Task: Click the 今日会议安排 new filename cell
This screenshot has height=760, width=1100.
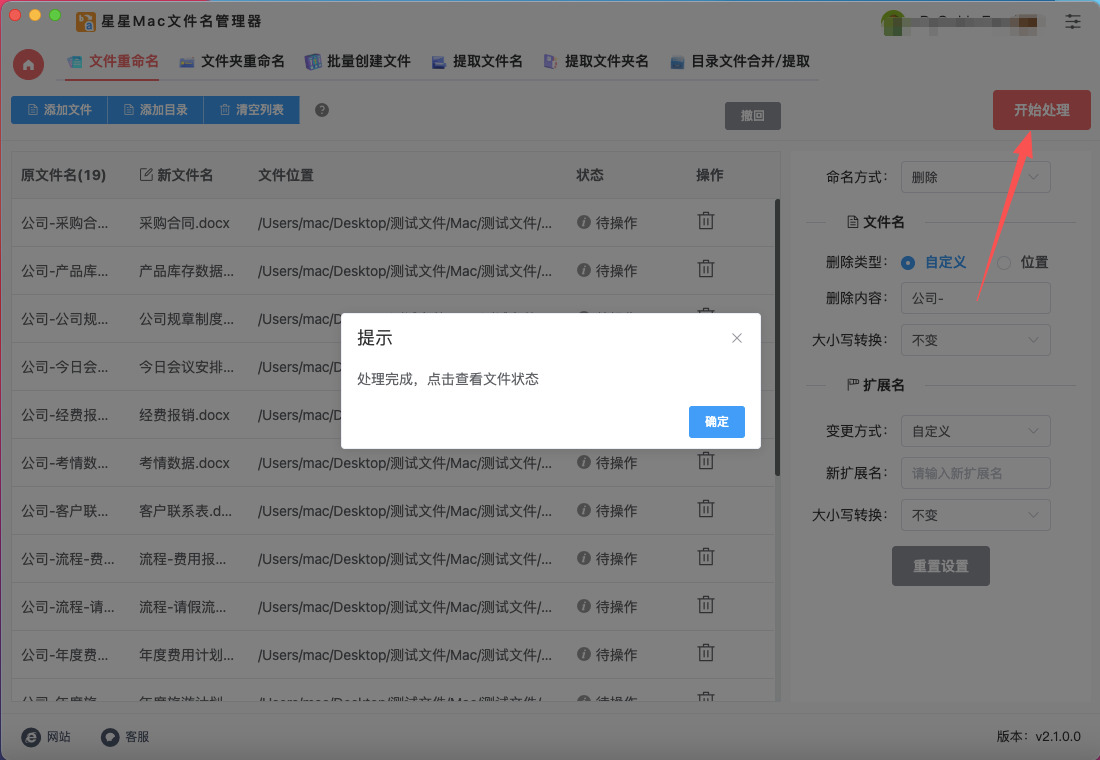Action: (x=187, y=367)
